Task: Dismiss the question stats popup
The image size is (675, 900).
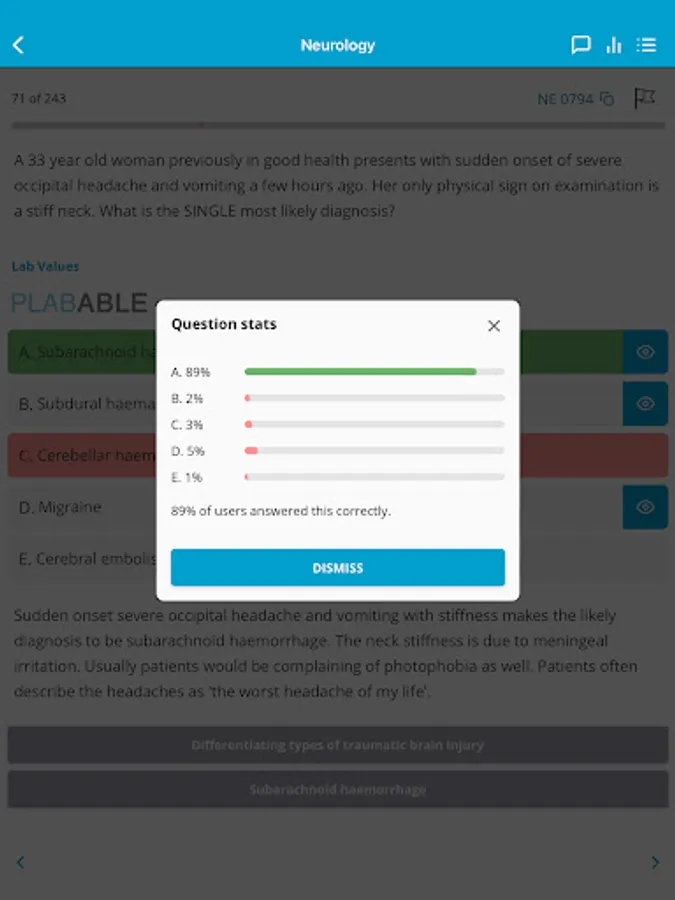Action: click(x=338, y=568)
